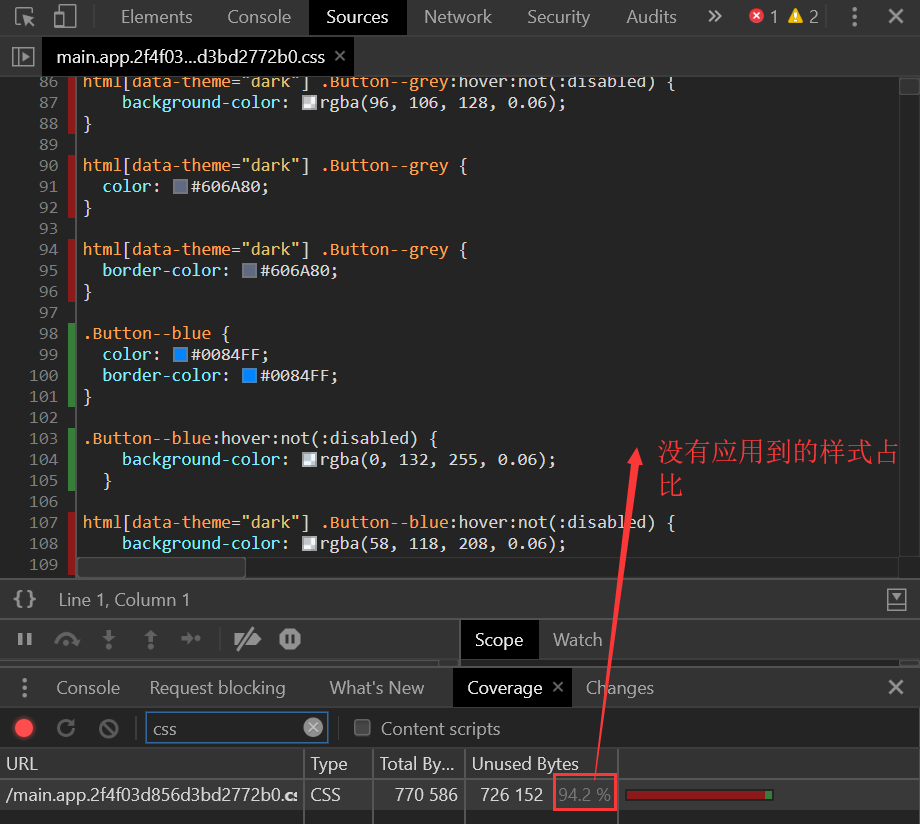Sort coverage by Type column

(x=339, y=764)
